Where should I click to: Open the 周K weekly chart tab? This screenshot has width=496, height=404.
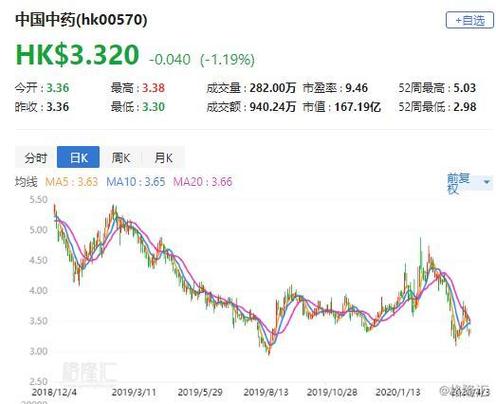(121, 157)
